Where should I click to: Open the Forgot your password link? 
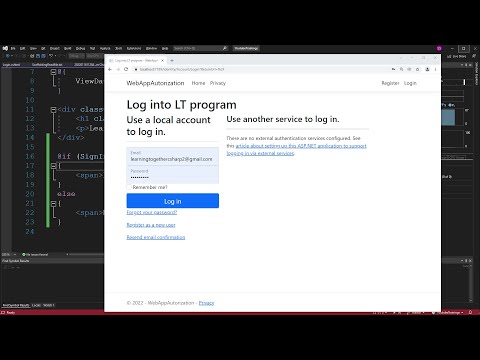pyautogui.click(x=152, y=212)
